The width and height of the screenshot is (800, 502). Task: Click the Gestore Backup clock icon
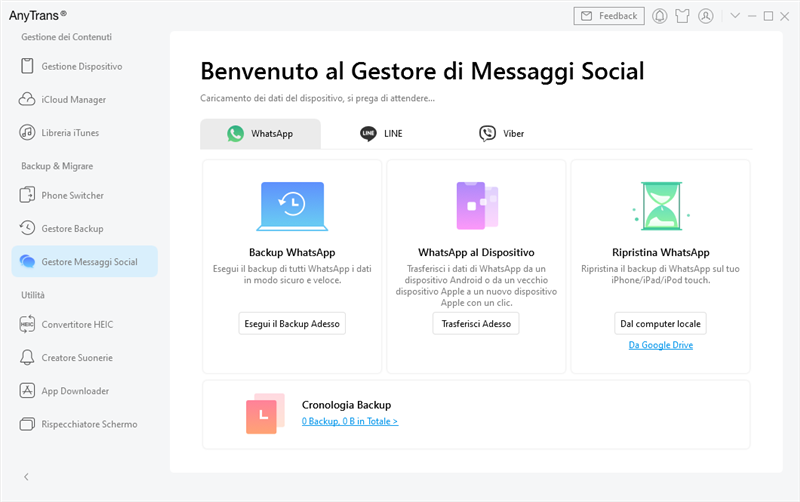[27, 228]
